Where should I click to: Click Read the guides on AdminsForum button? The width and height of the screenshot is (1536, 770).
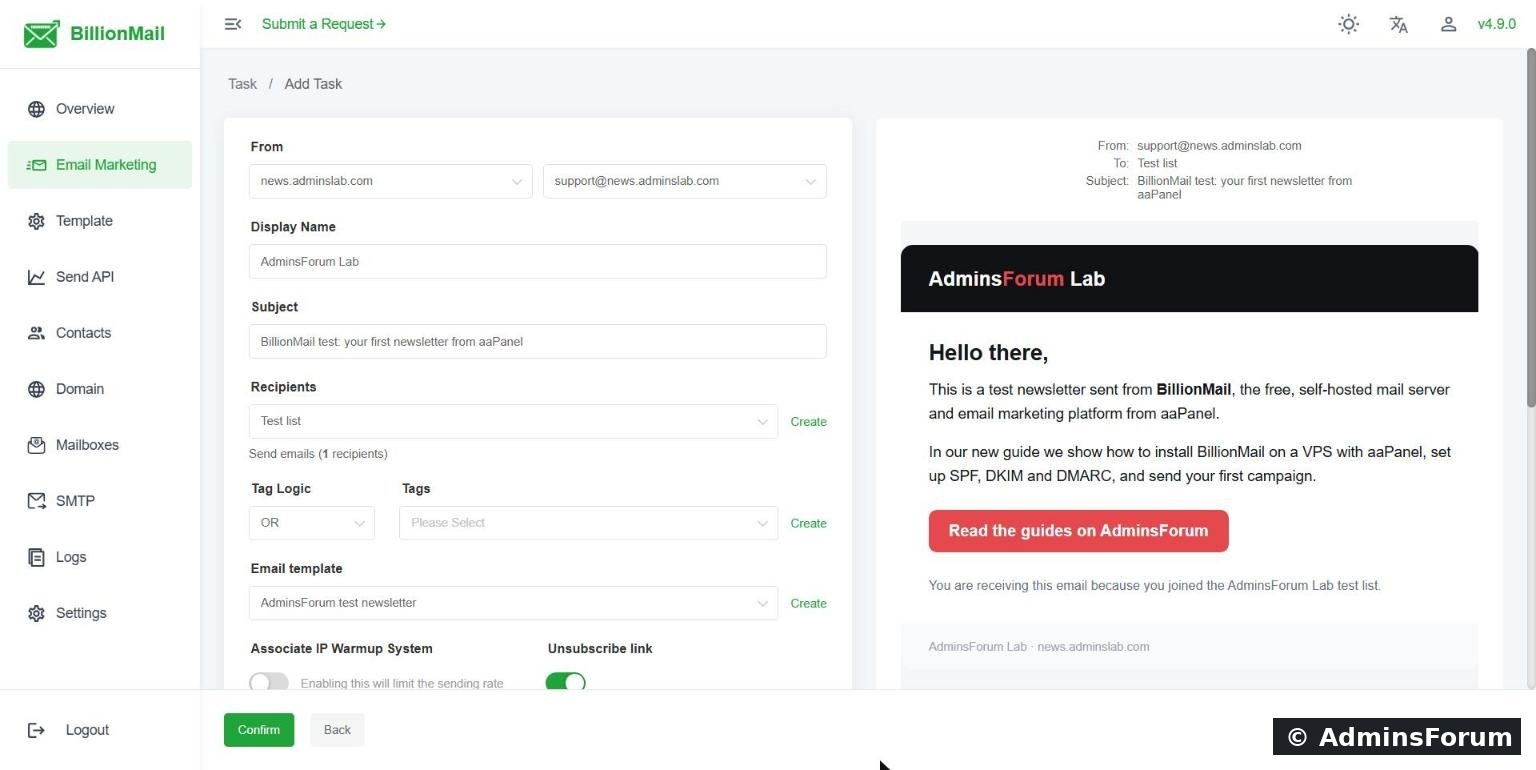[1078, 531]
